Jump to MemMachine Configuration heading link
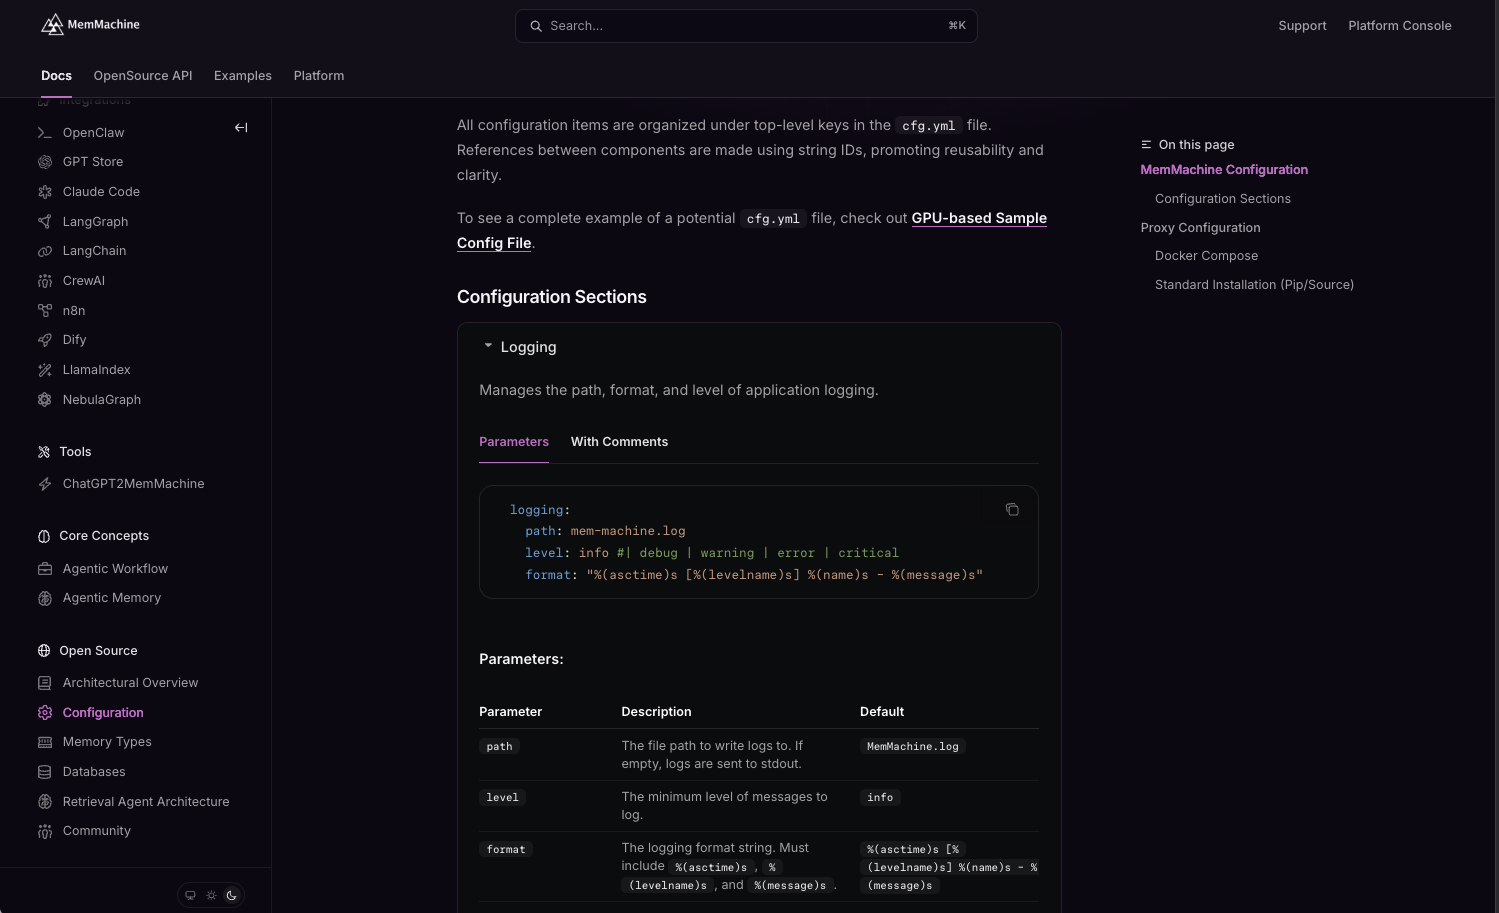1499x913 pixels. 1224,170
